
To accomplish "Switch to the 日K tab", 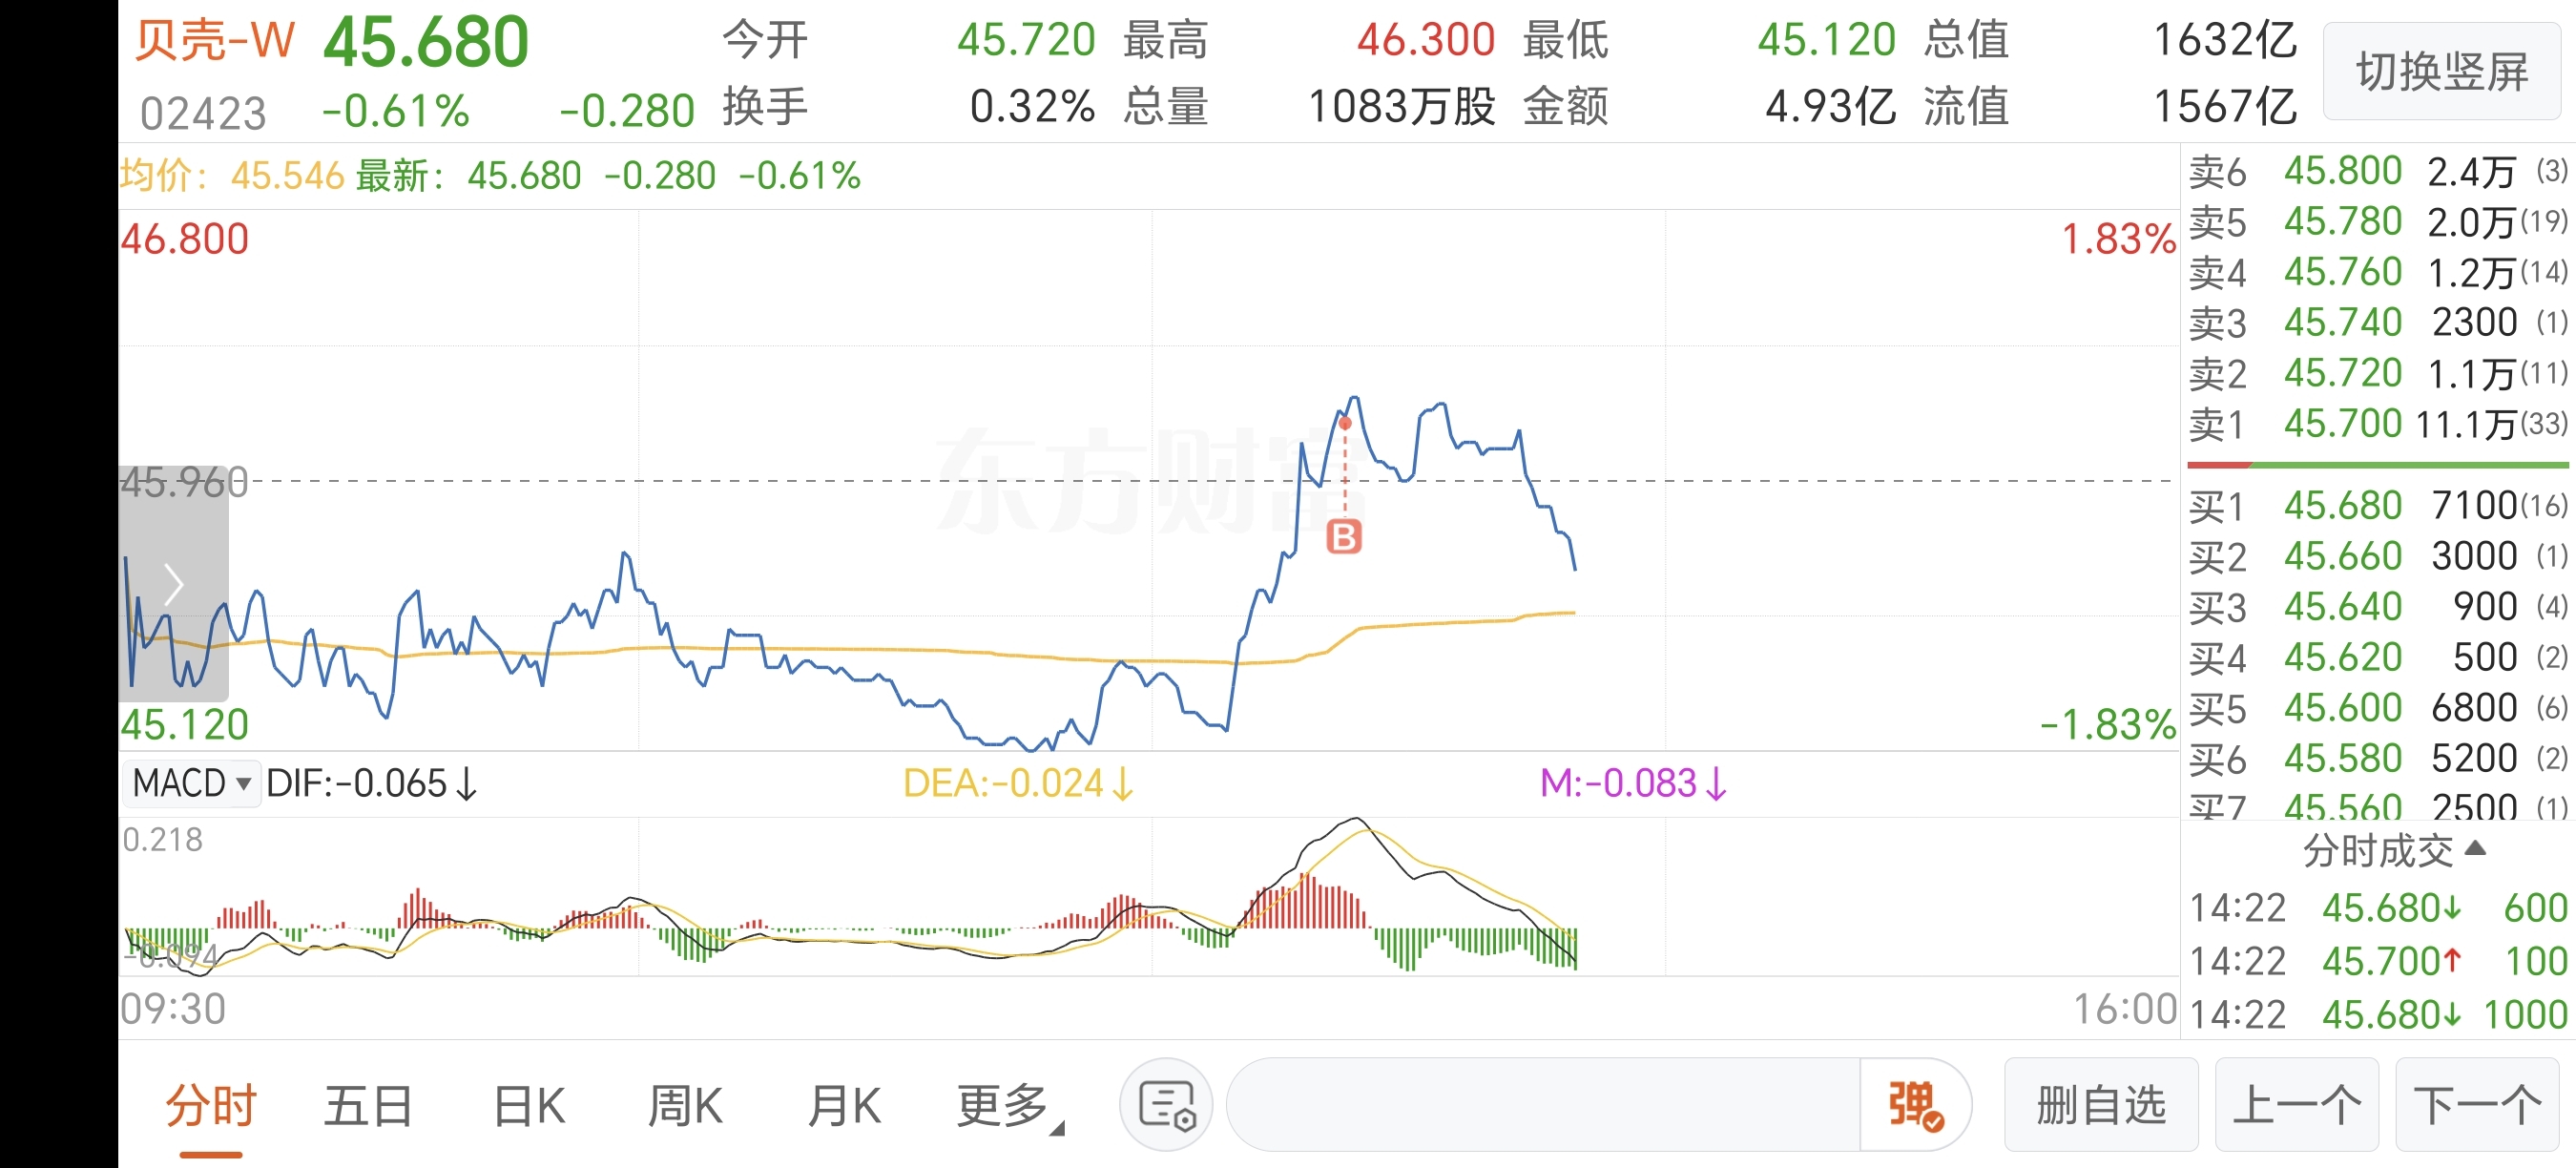I will coord(529,1106).
